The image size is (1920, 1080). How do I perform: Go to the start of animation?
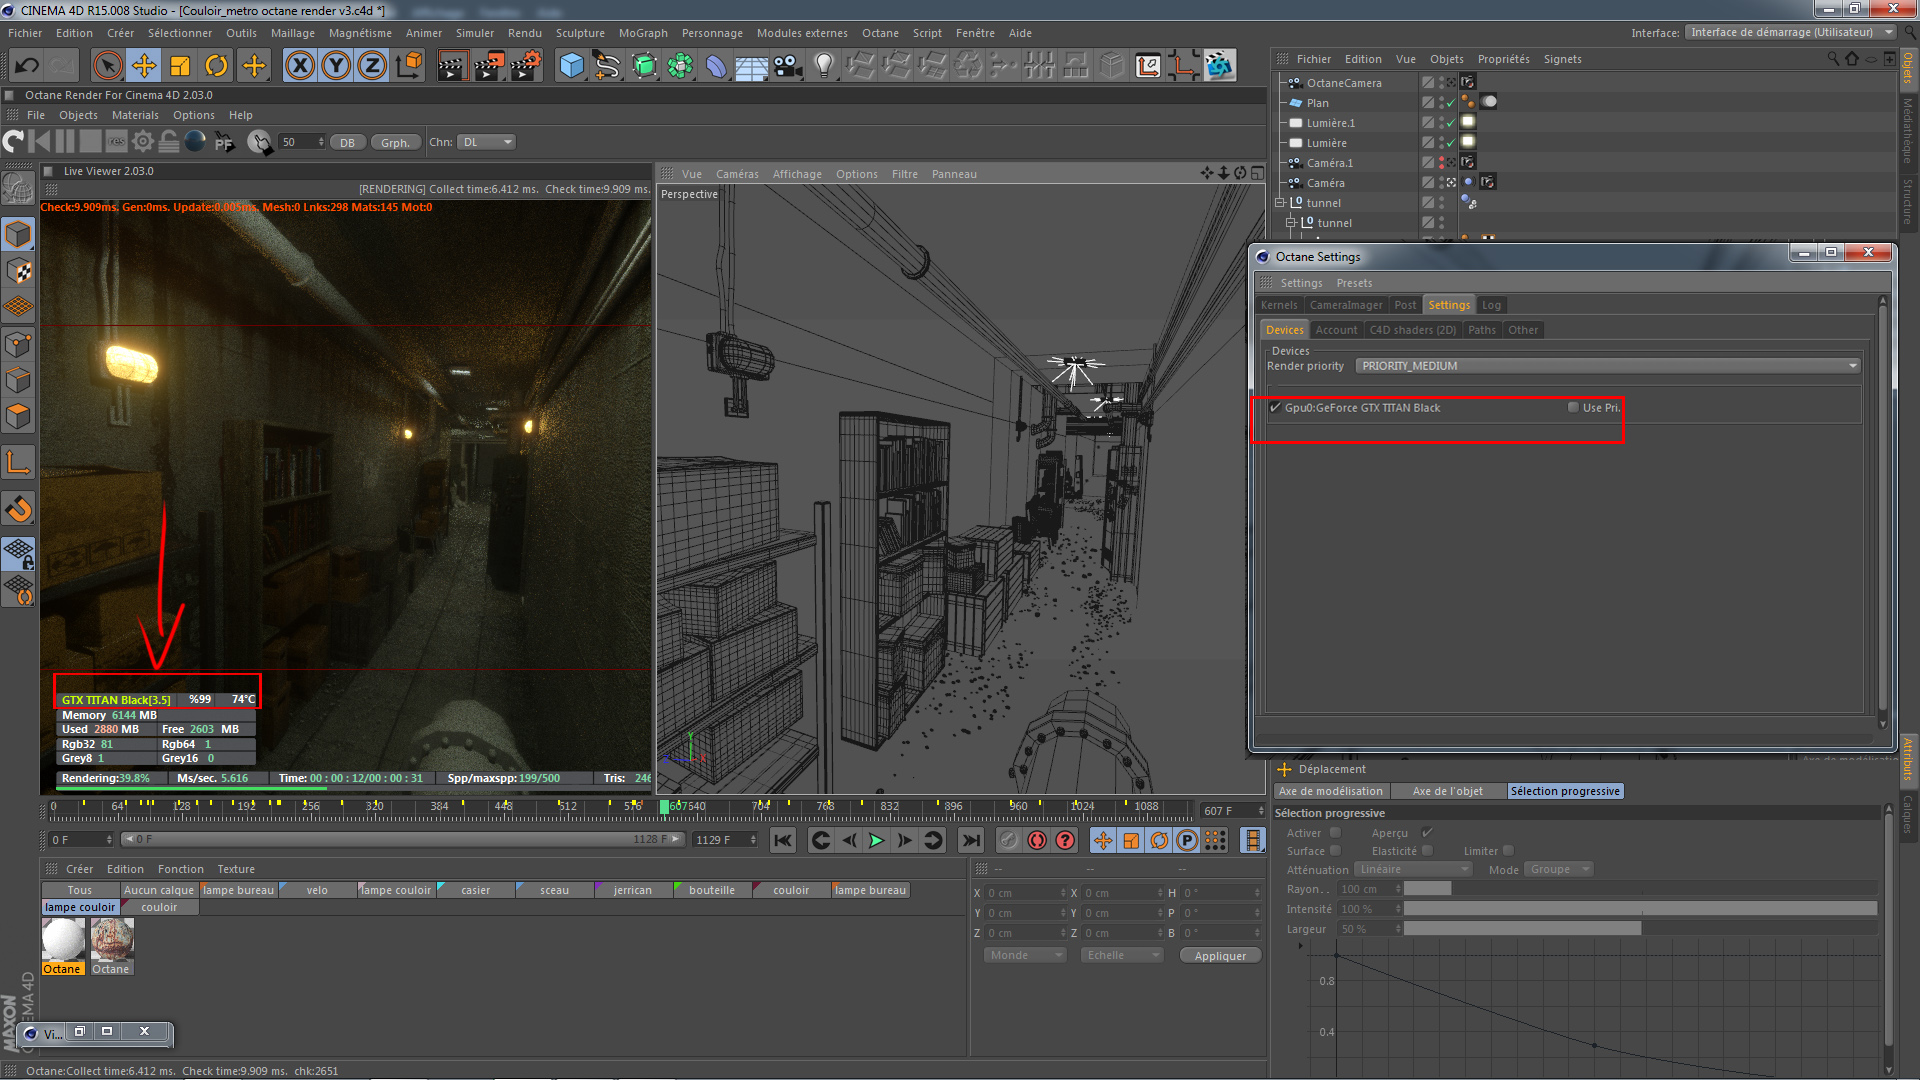pos(782,840)
